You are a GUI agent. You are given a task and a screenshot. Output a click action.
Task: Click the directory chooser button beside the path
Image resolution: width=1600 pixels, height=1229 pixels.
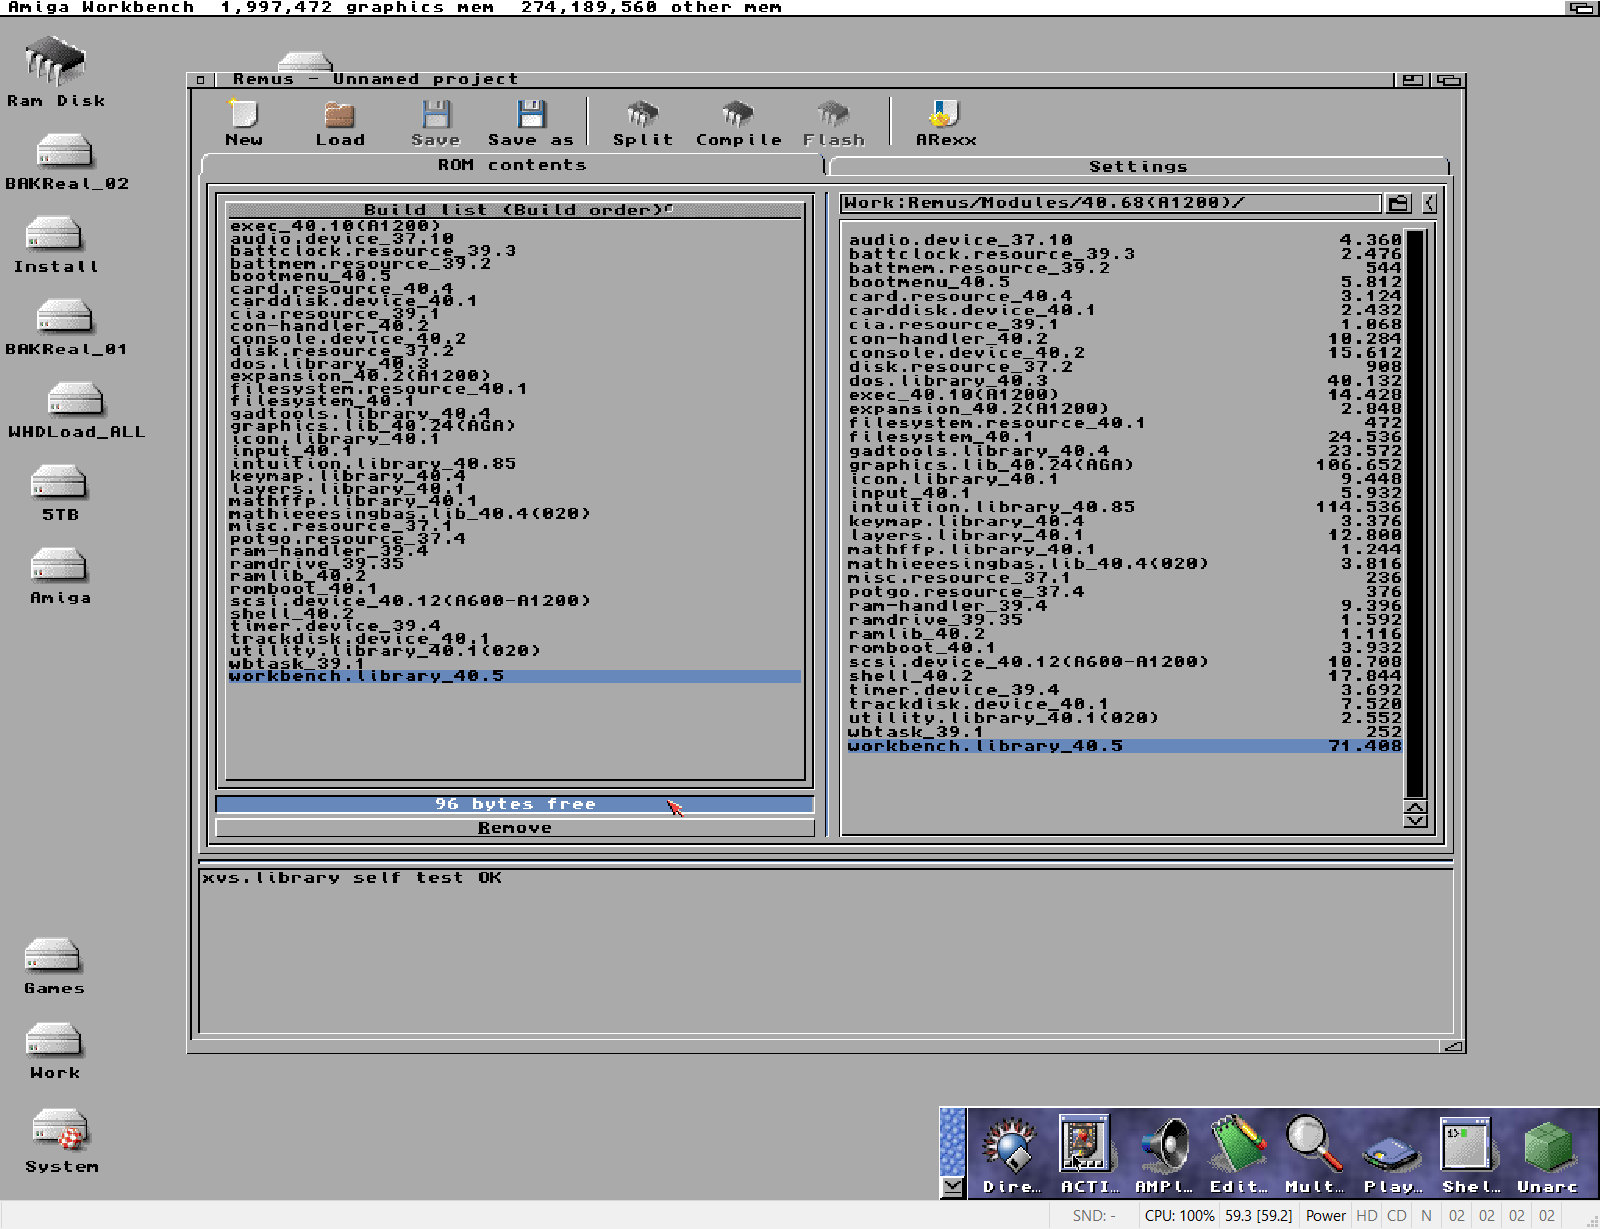pos(1398,203)
